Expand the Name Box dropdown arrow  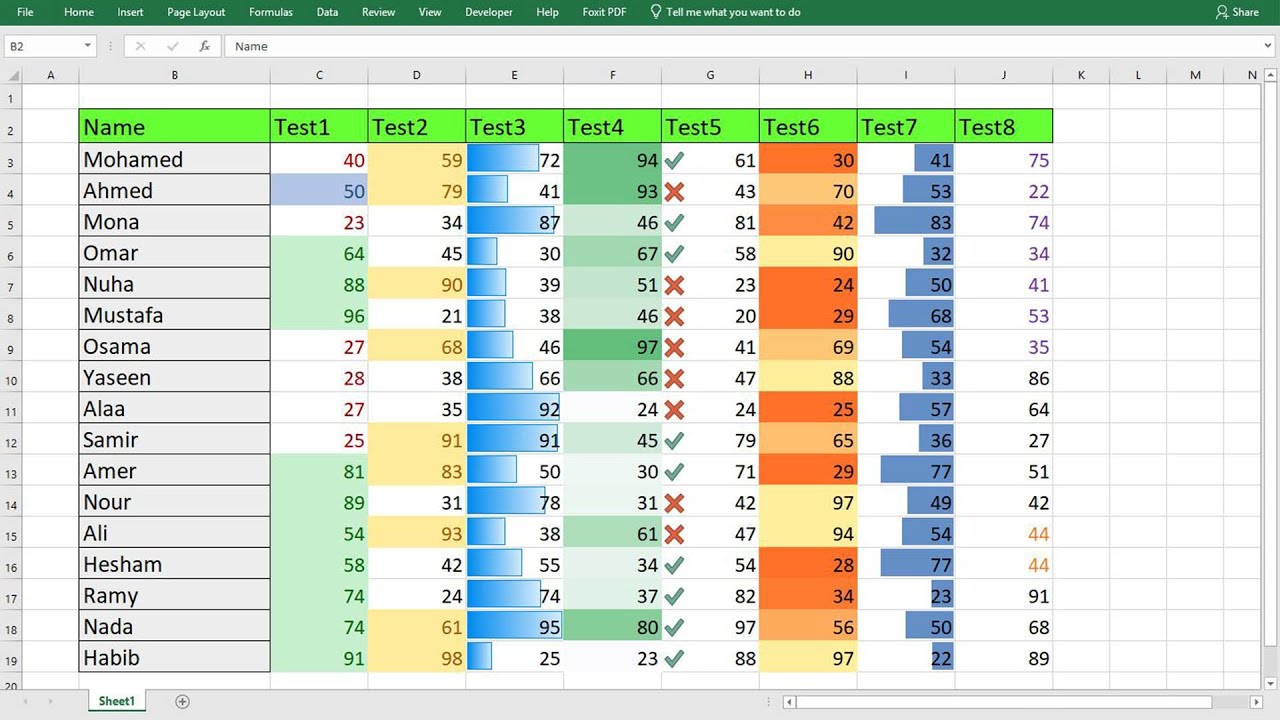(x=88, y=46)
